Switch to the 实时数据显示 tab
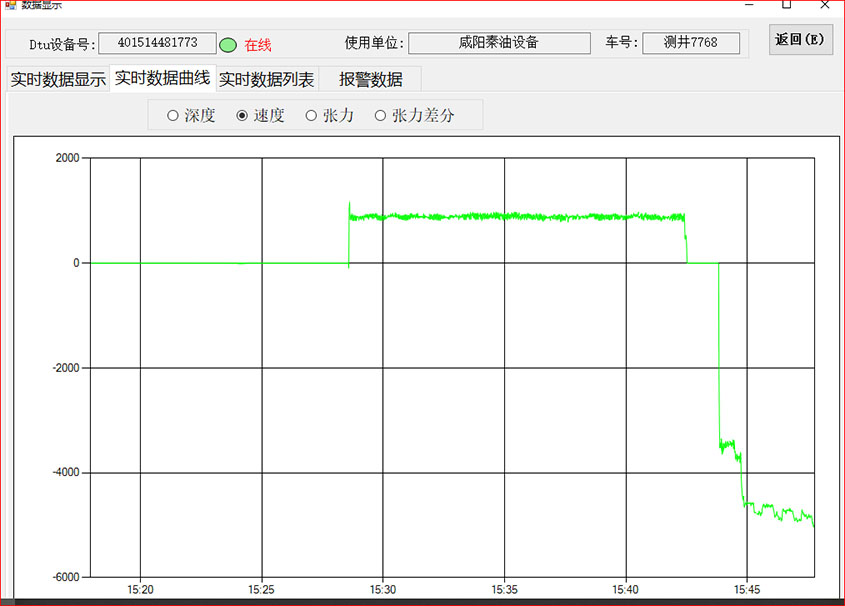Screen dimensions: 845x606 (x=57, y=80)
